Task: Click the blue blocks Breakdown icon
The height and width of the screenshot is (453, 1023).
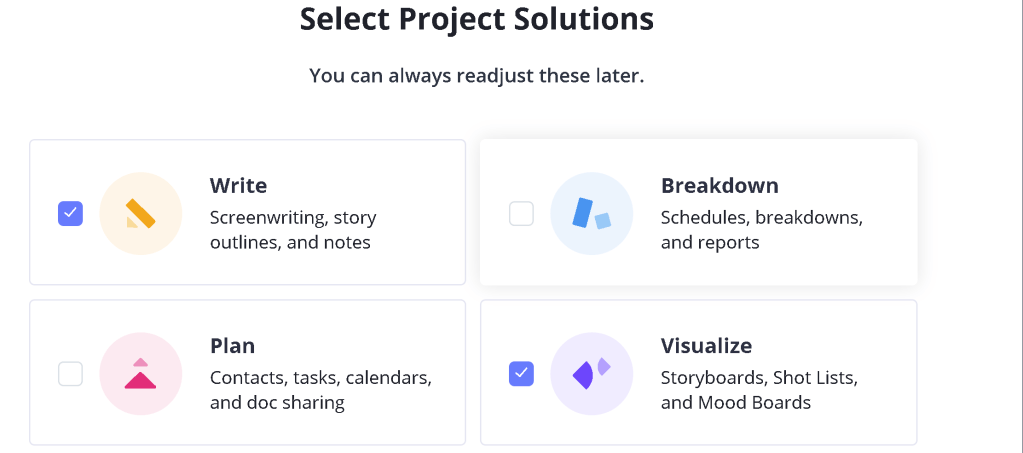Action: (x=592, y=213)
